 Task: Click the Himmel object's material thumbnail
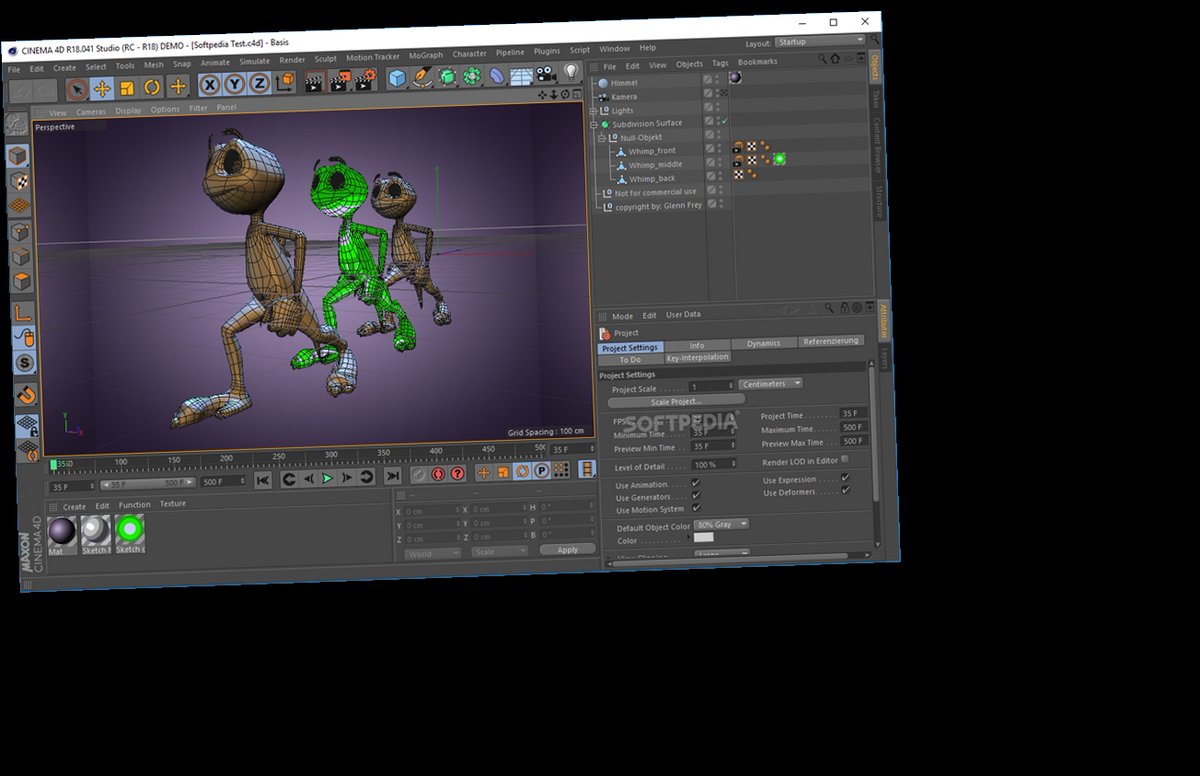pyautogui.click(x=735, y=78)
